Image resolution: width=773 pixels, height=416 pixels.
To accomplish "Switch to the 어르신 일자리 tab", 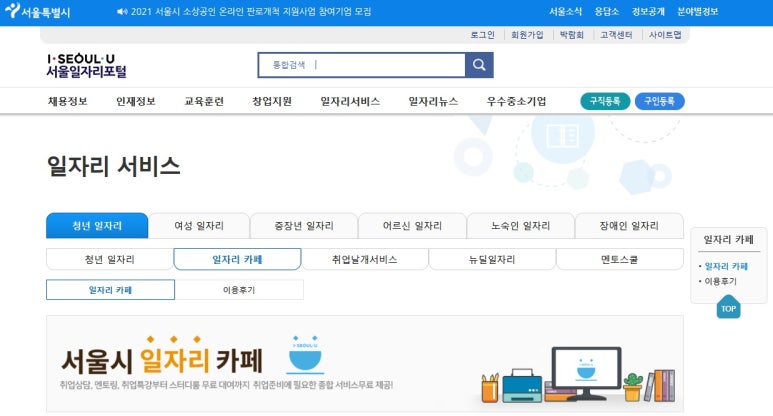I will (x=412, y=226).
